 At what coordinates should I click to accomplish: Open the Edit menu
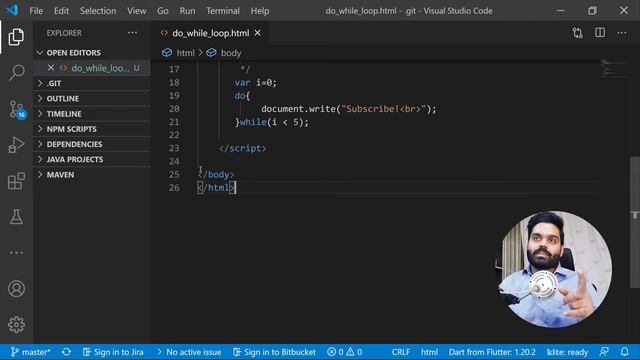tap(61, 11)
